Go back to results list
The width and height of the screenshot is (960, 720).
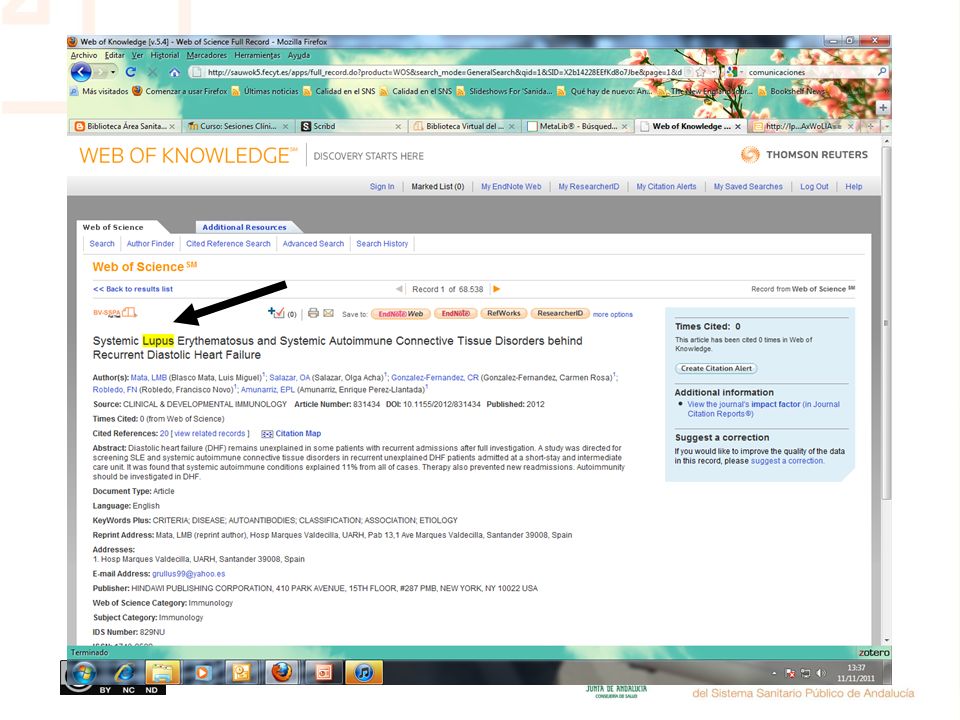click(133, 289)
